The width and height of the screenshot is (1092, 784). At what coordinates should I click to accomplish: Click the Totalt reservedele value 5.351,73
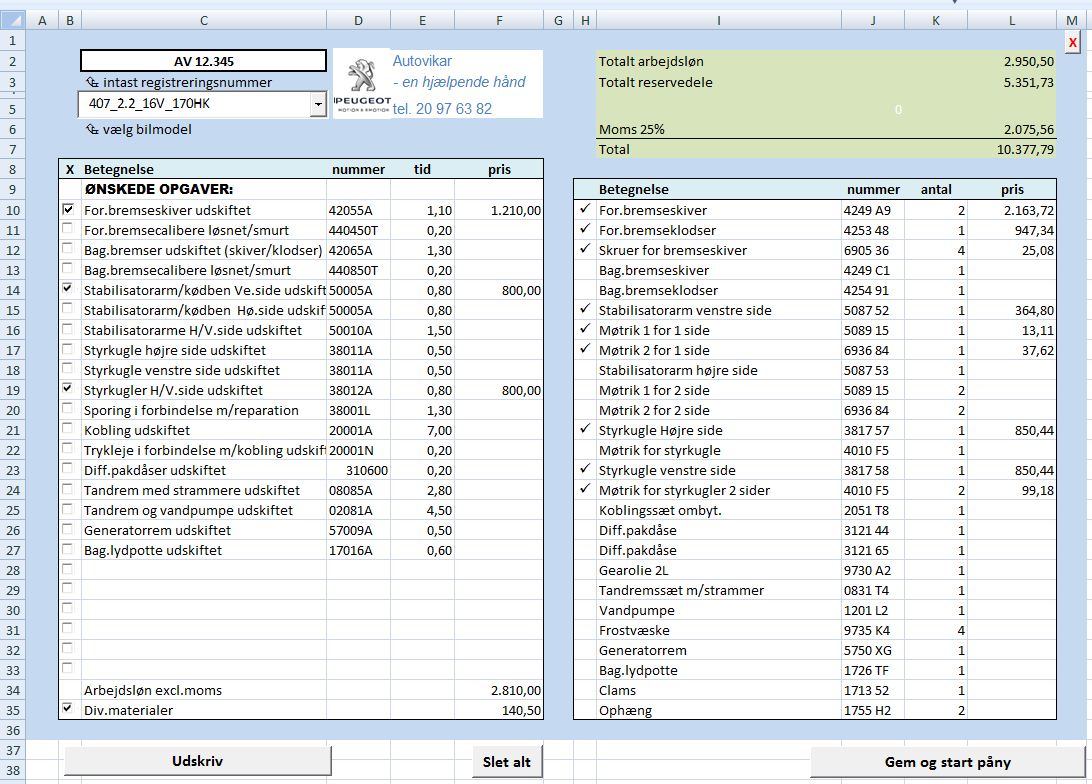click(1029, 82)
